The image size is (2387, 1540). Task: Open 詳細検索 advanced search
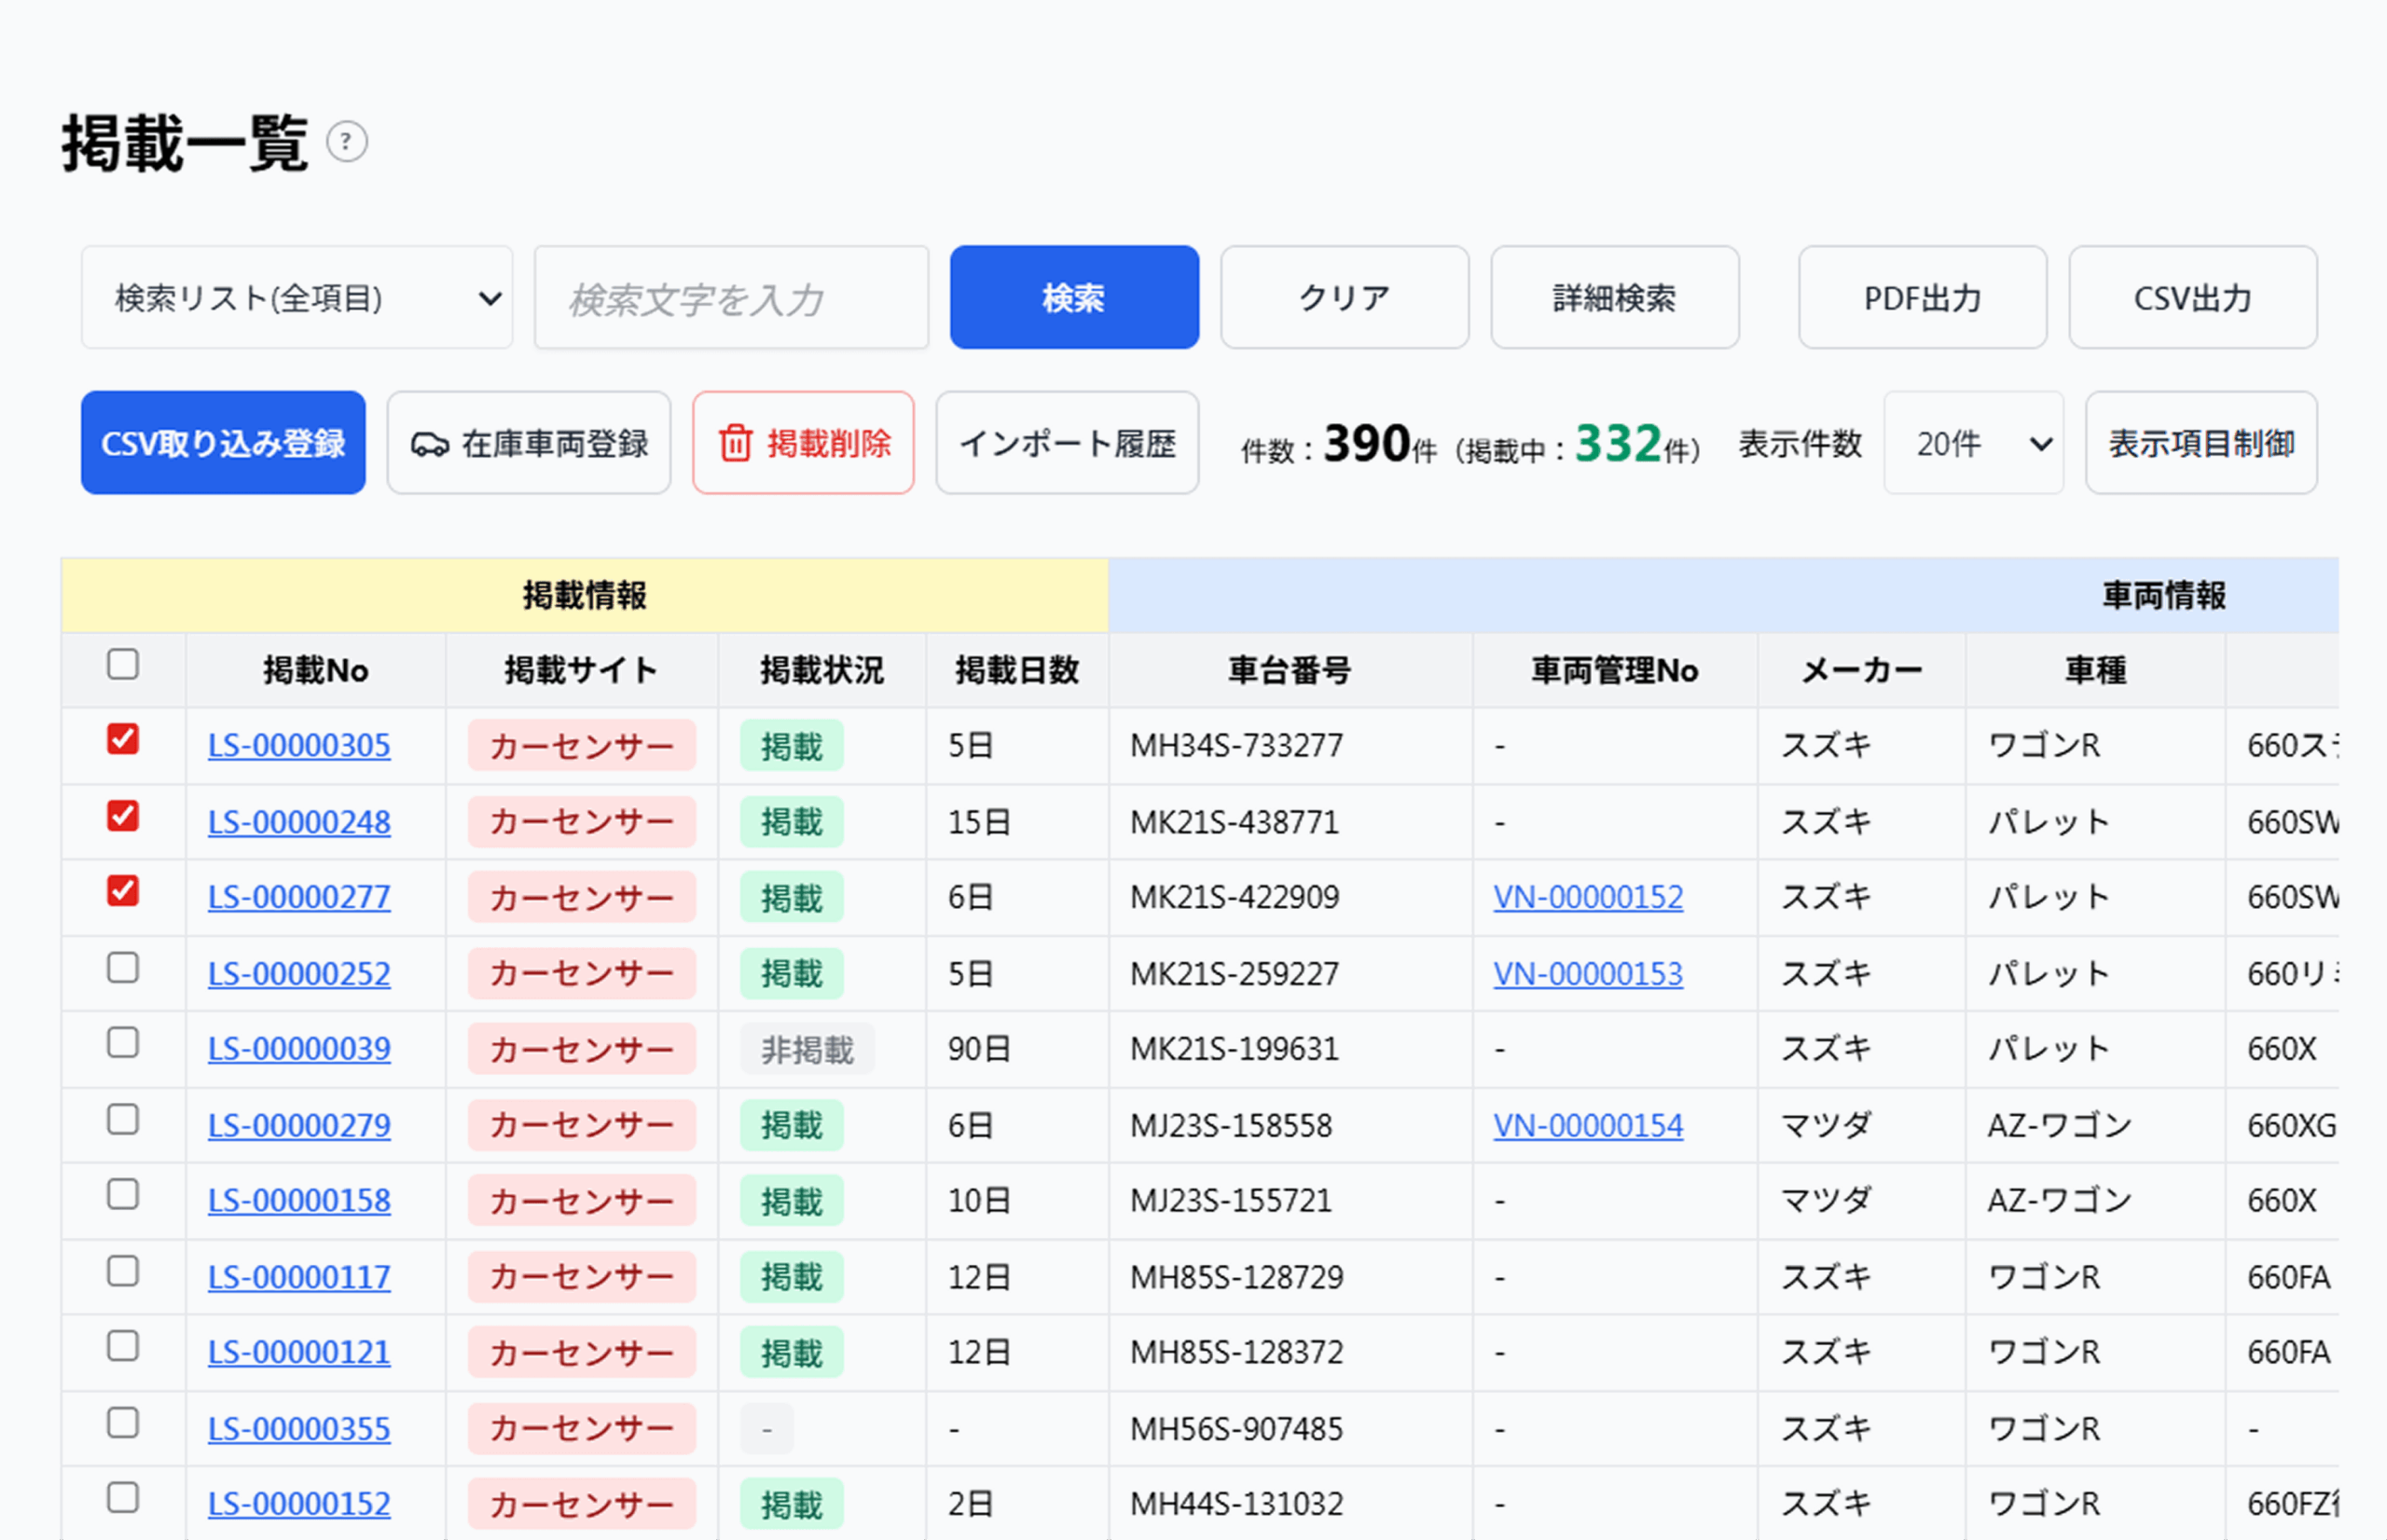tap(1615, 298)
